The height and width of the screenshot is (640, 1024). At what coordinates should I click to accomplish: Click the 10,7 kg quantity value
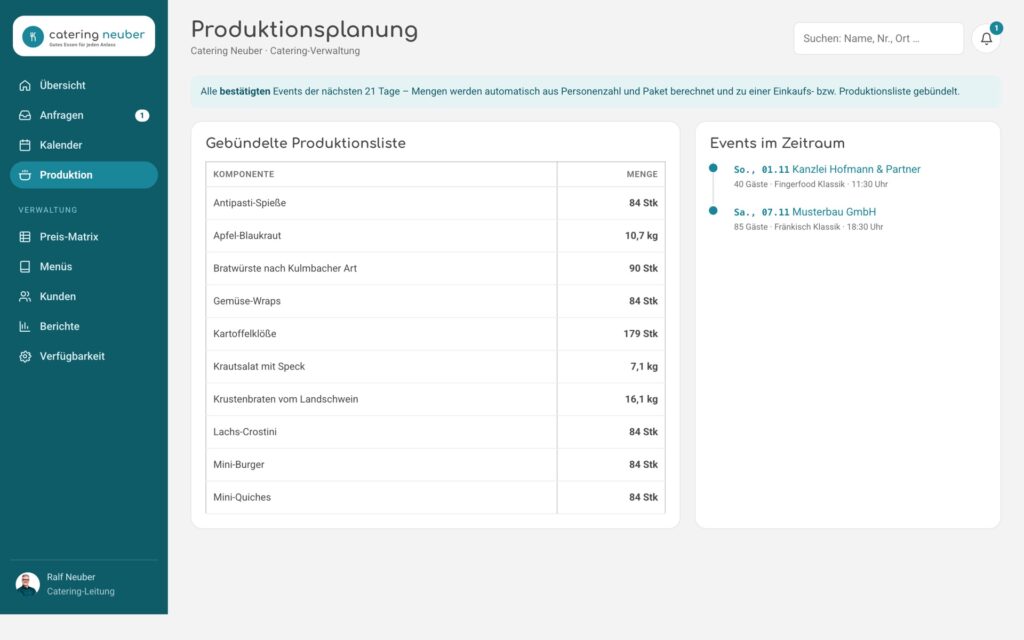[641, 236]
